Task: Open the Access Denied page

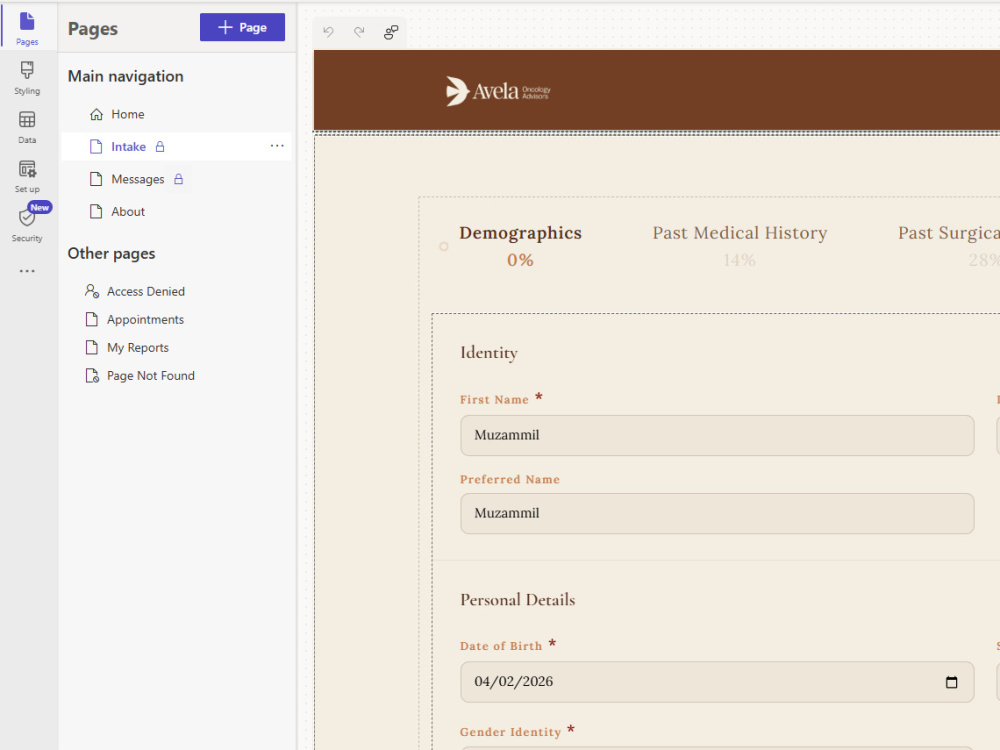Action: point(145,291)
